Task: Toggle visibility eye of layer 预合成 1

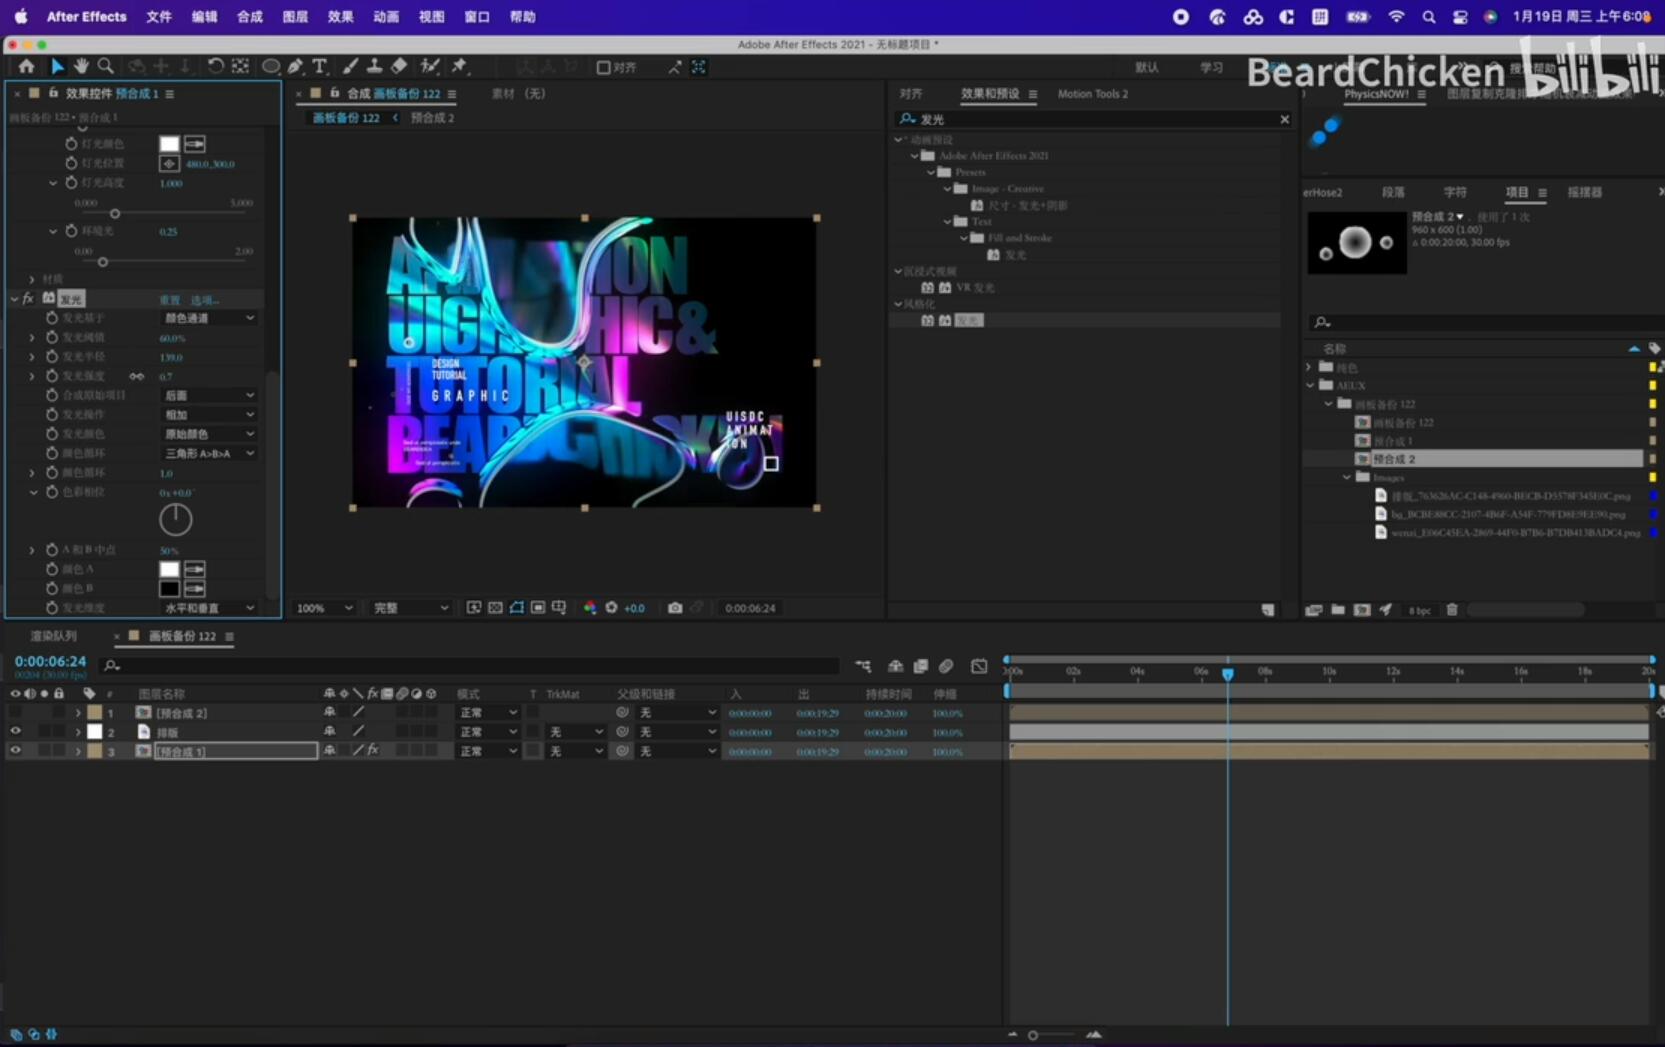Action: coord(15,751)
